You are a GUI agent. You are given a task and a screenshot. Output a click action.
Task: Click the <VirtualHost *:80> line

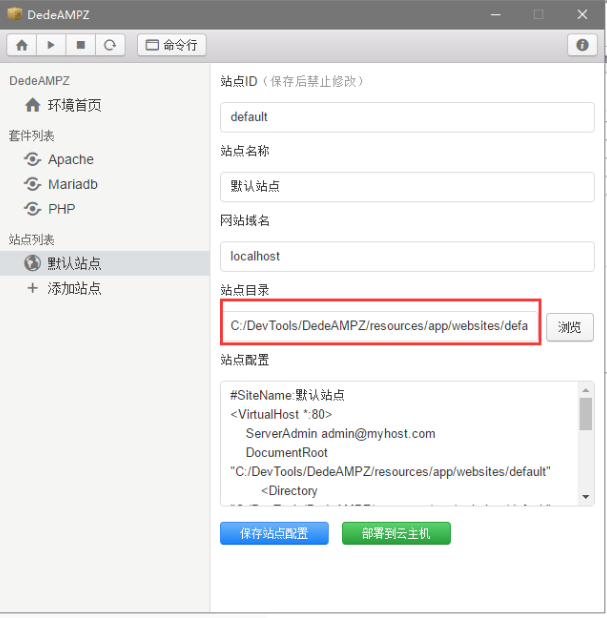281,415
